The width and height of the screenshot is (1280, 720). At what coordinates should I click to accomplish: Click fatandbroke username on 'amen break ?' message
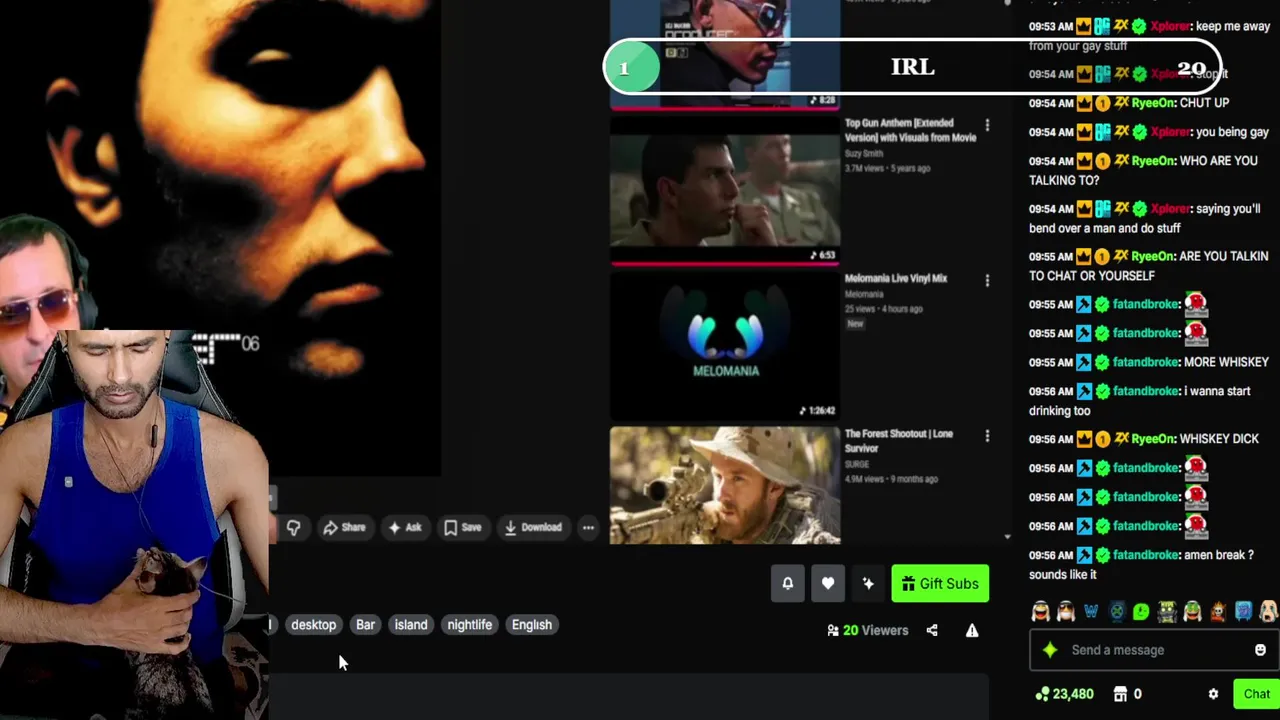(x=1146, y=555)
